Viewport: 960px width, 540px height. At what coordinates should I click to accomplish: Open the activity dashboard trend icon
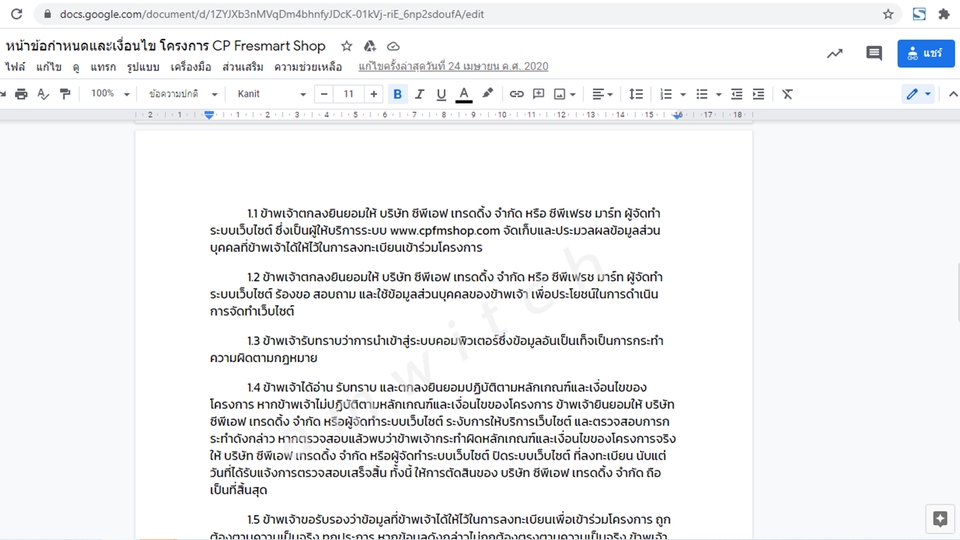[x=834, y=53]
